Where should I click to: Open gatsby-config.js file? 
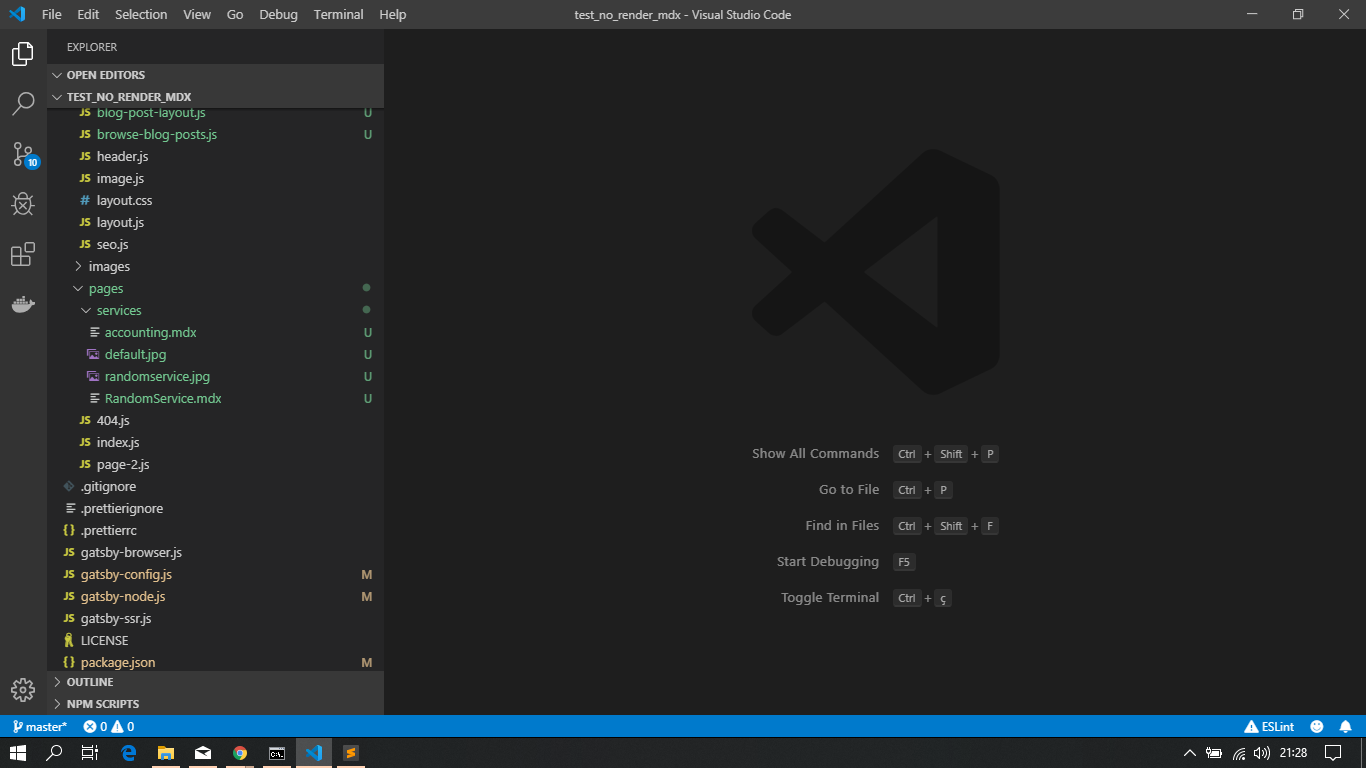(x=215, y=574)
